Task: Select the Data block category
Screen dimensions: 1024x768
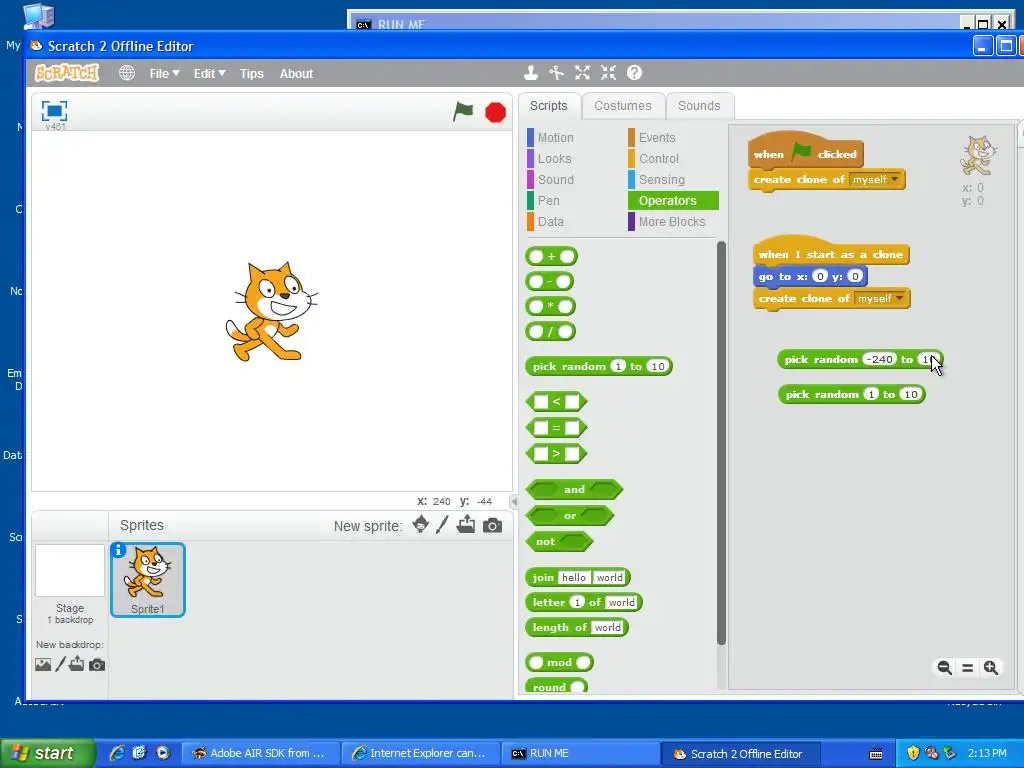Action: coord(551,221)
